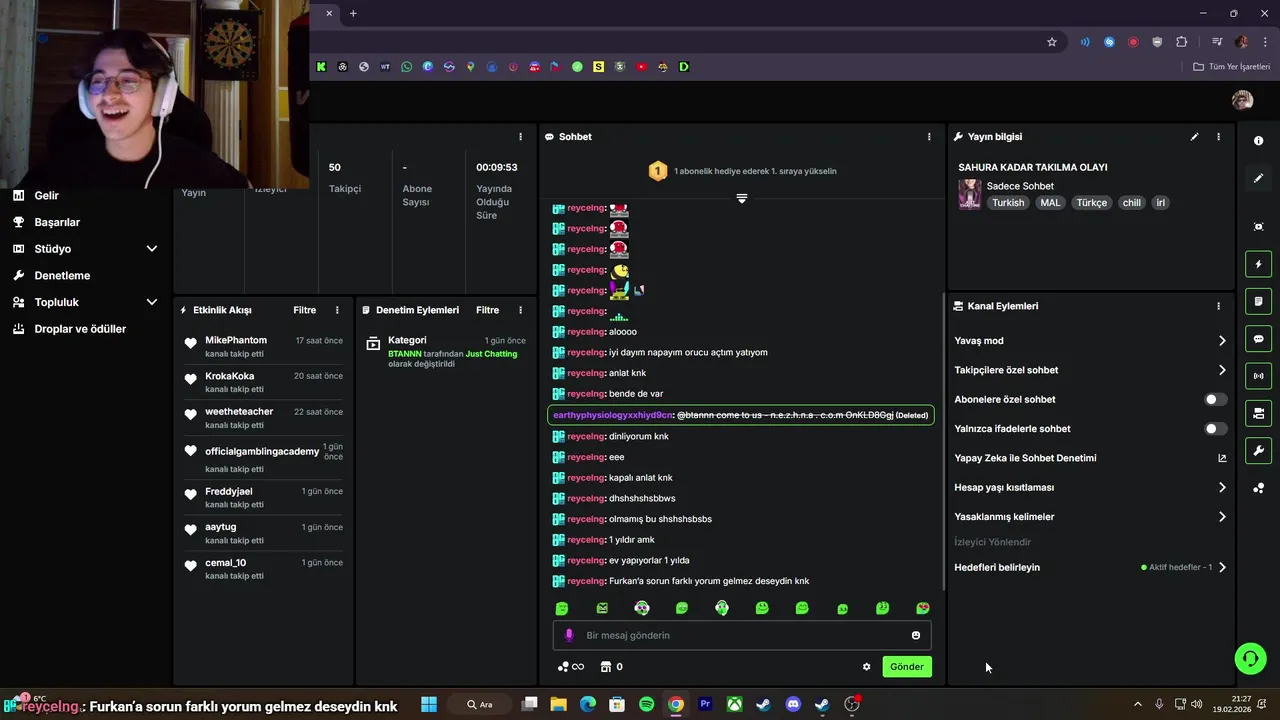Screen dimensions: 1280x720
Task: Open Spotify from the taskbar
Action: point(646,704)
